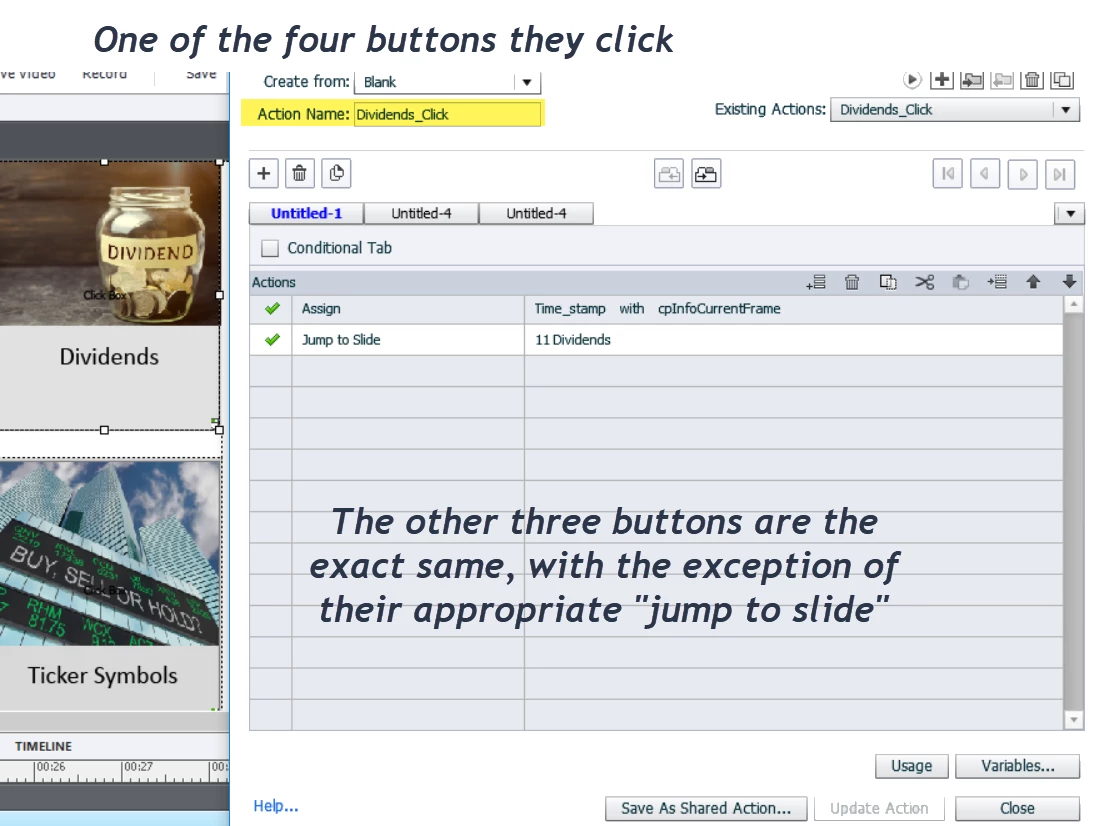Click the actions list scroll down arrow
This screenshot has height=826, width=1093.
coord(1074,719)
